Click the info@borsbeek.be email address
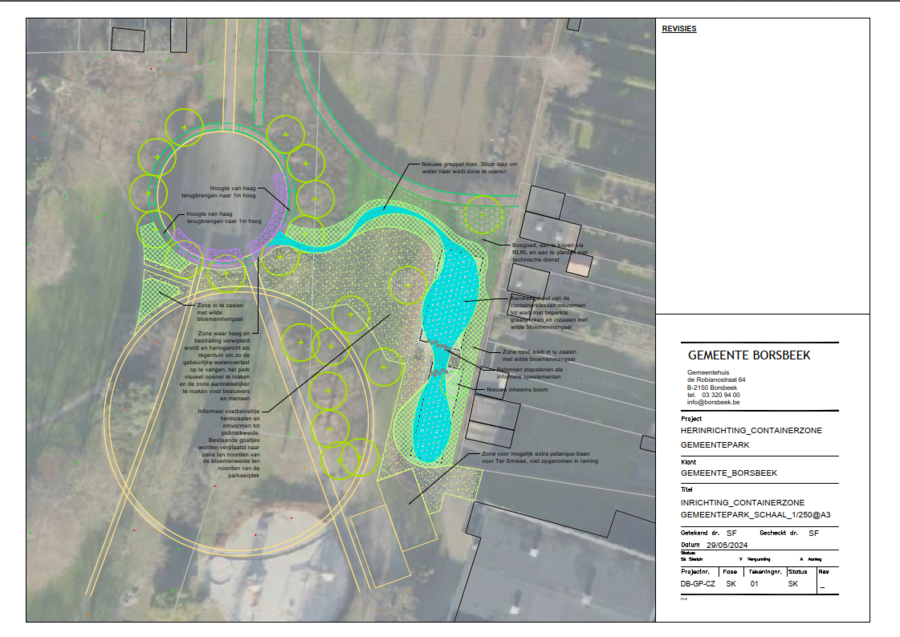This screenshot has width=900, height=637. point(713,402)
